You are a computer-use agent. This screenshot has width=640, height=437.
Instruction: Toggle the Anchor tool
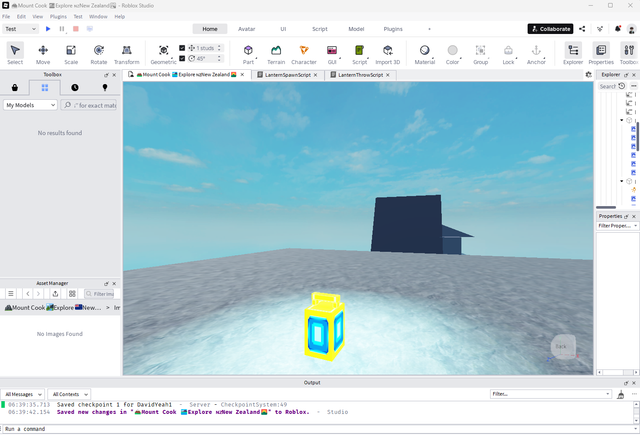tap(536, 53)
